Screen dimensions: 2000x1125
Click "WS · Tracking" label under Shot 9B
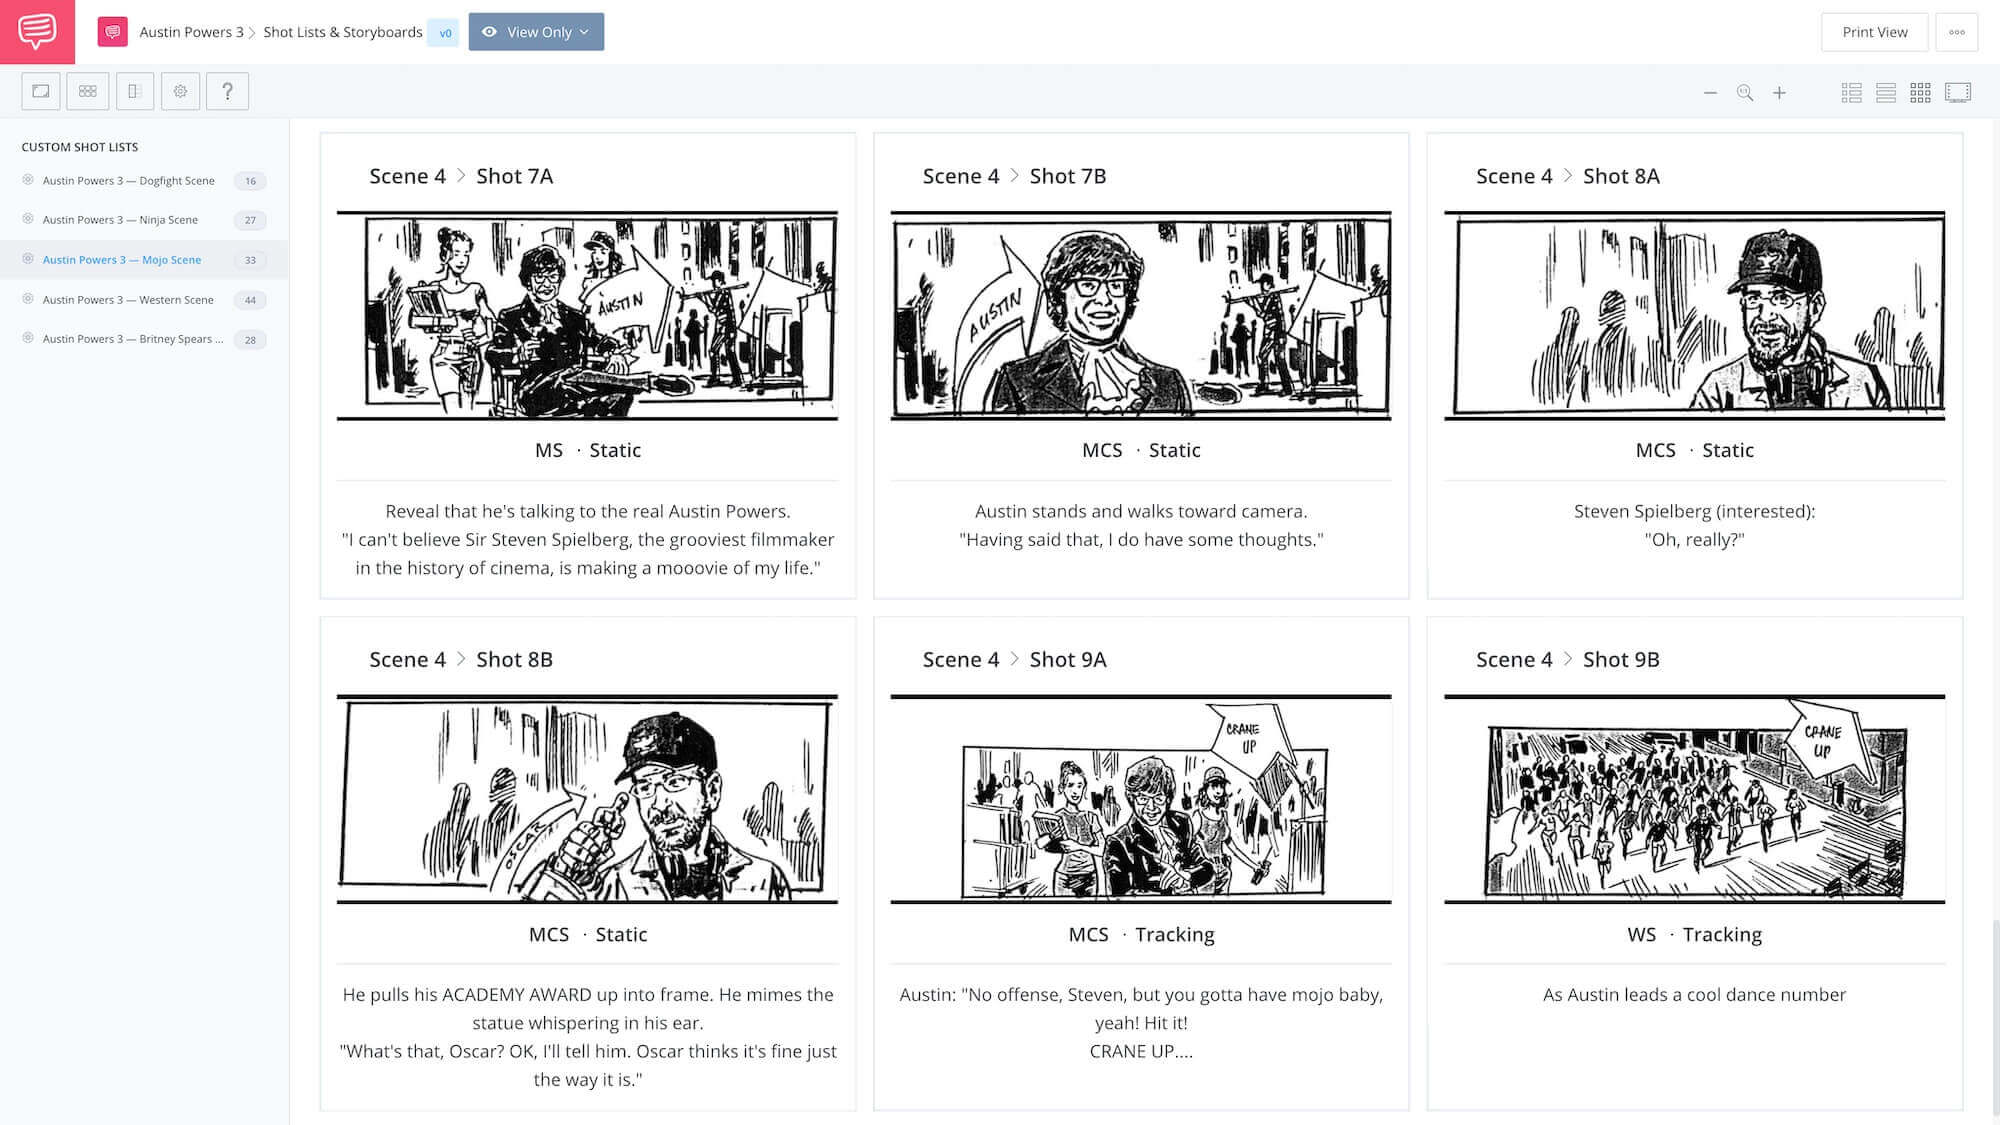[x=1694, y=934]
